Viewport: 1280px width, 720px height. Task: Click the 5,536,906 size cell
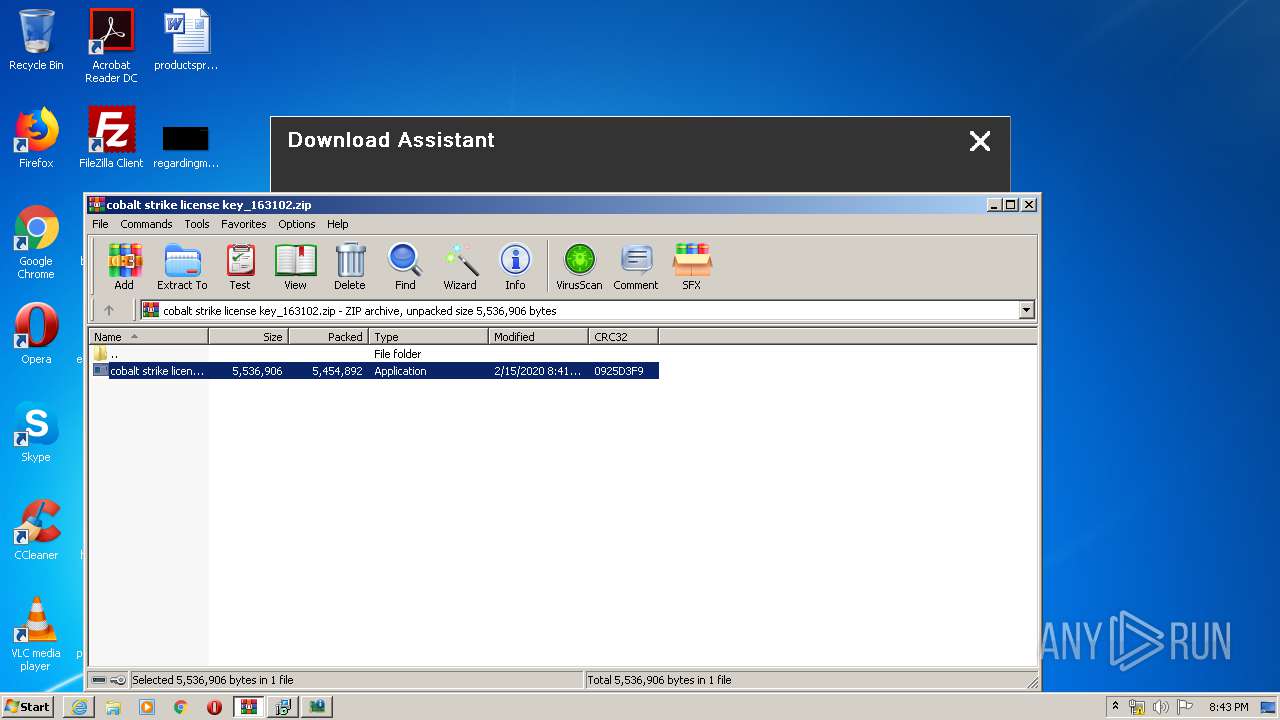[257, 371]
